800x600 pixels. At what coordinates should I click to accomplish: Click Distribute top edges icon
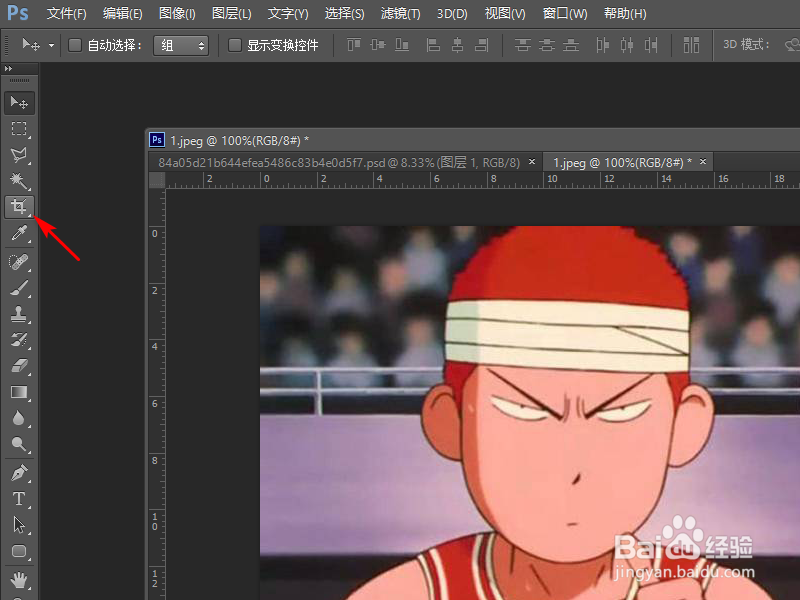(522, 45)
